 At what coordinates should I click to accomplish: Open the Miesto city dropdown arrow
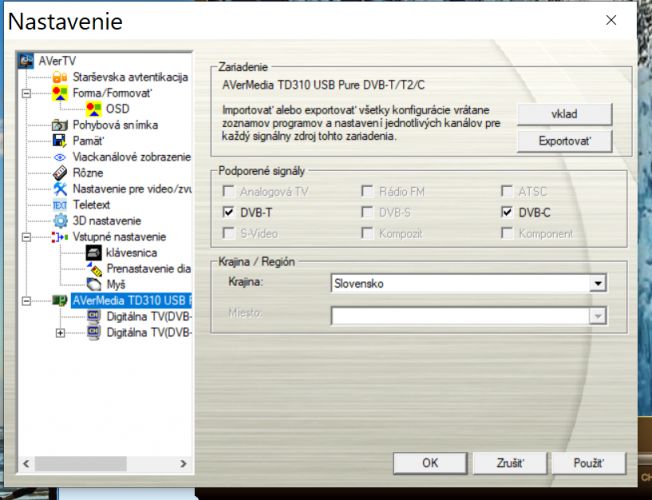point(598,316)
